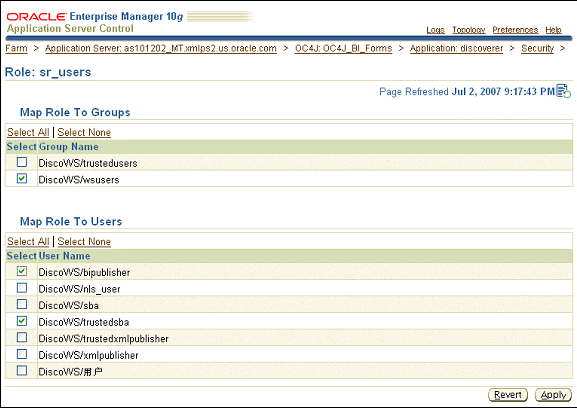This screenshot has height=408, width=577.
Task: Open the Logs link
Action: click(x=436, y=30)
